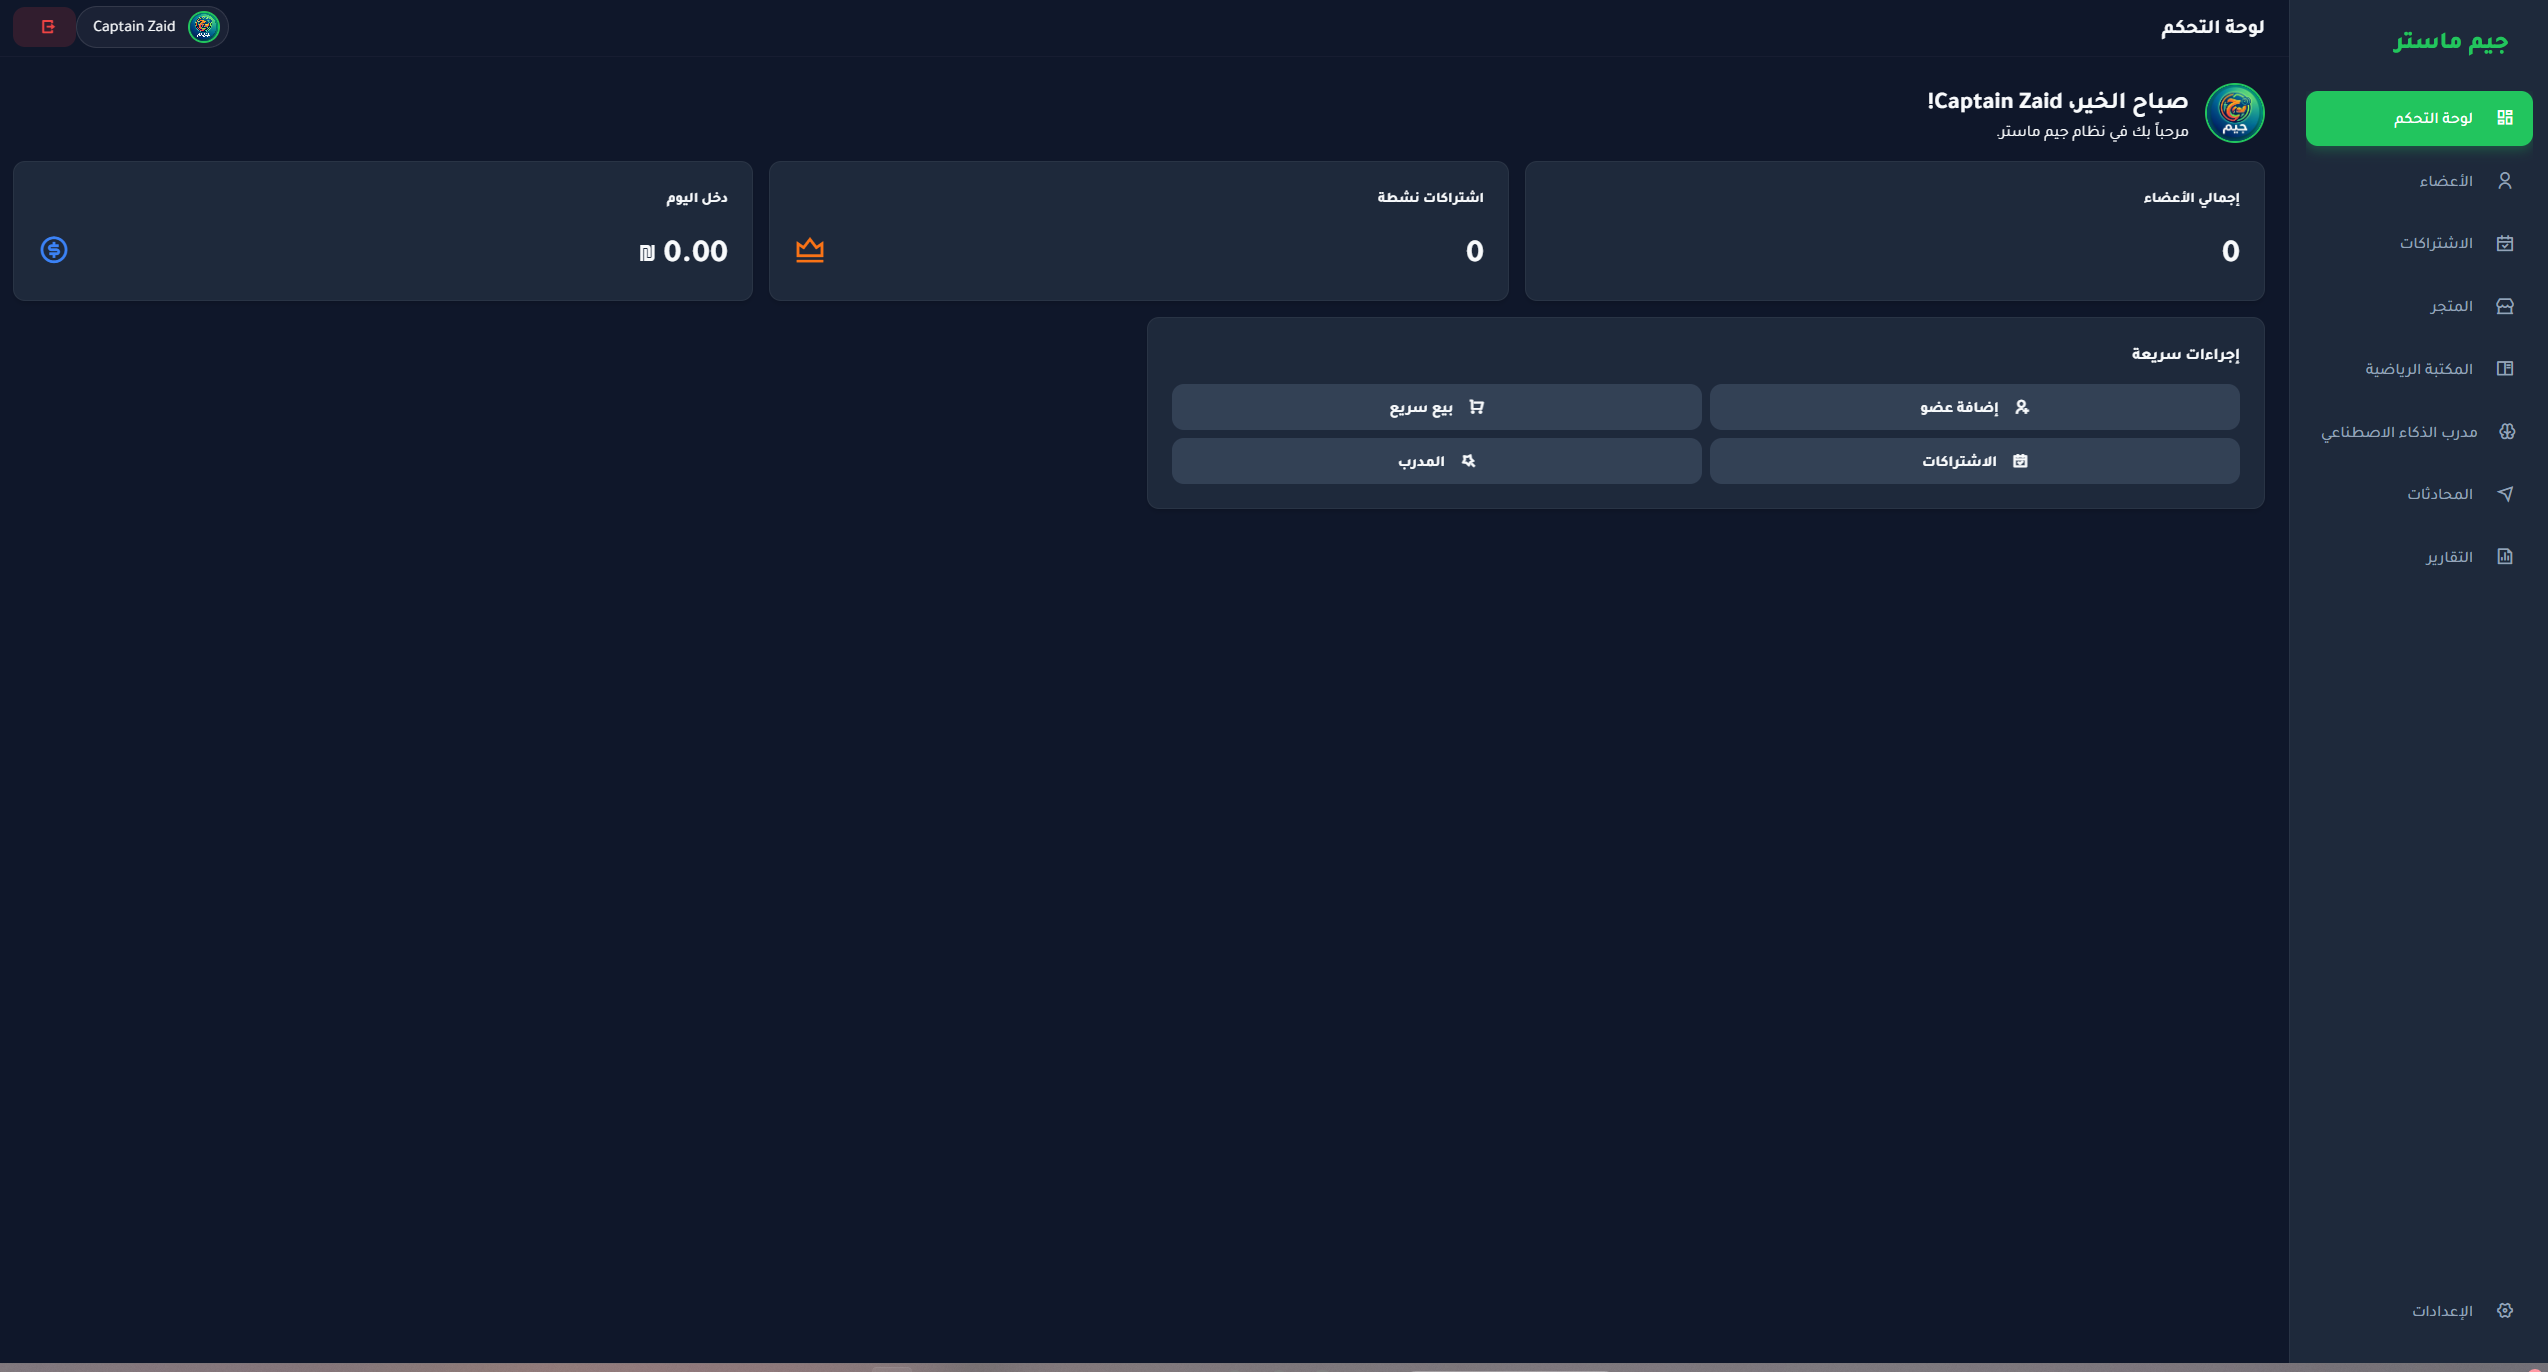Click the reports chart icon for التقارير
The width and height of the screenshot is (2548, 1372).
click(x=2504, y=557)
